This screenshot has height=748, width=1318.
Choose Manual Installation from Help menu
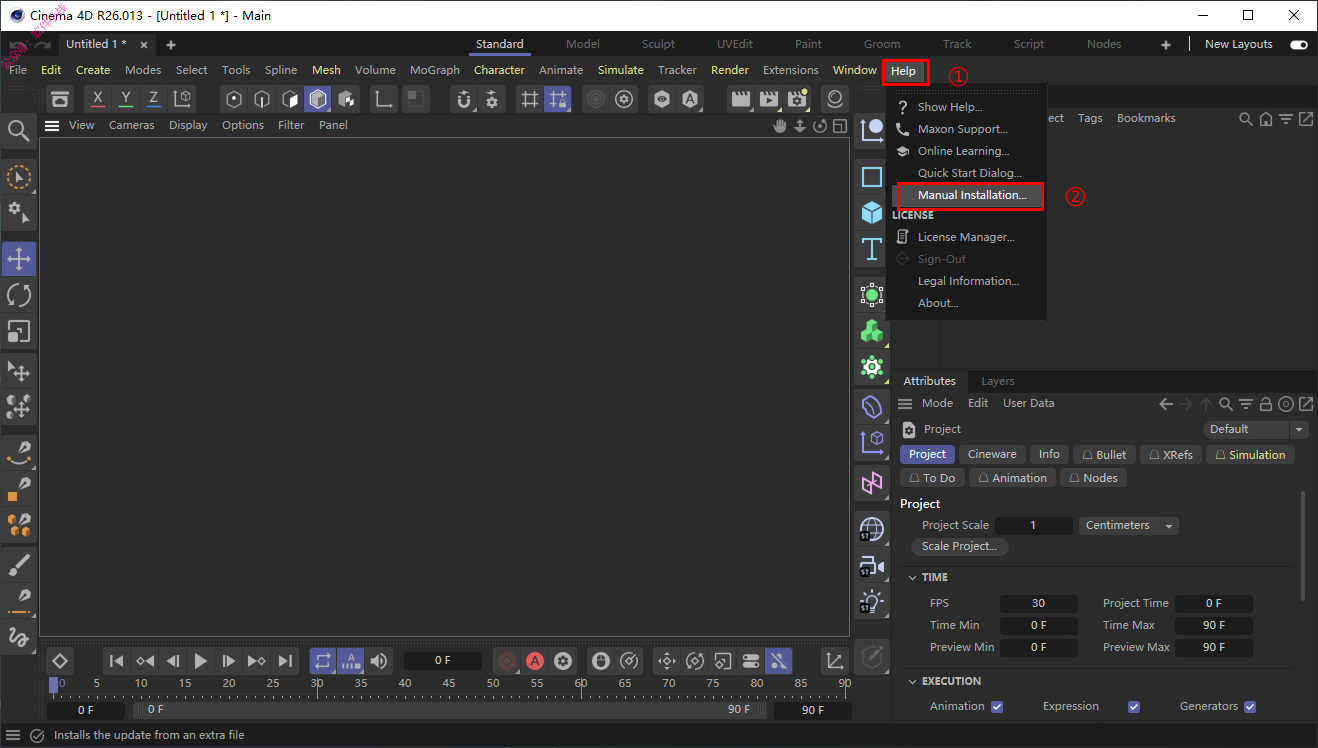pyautogui.click(x=969, y=195)
